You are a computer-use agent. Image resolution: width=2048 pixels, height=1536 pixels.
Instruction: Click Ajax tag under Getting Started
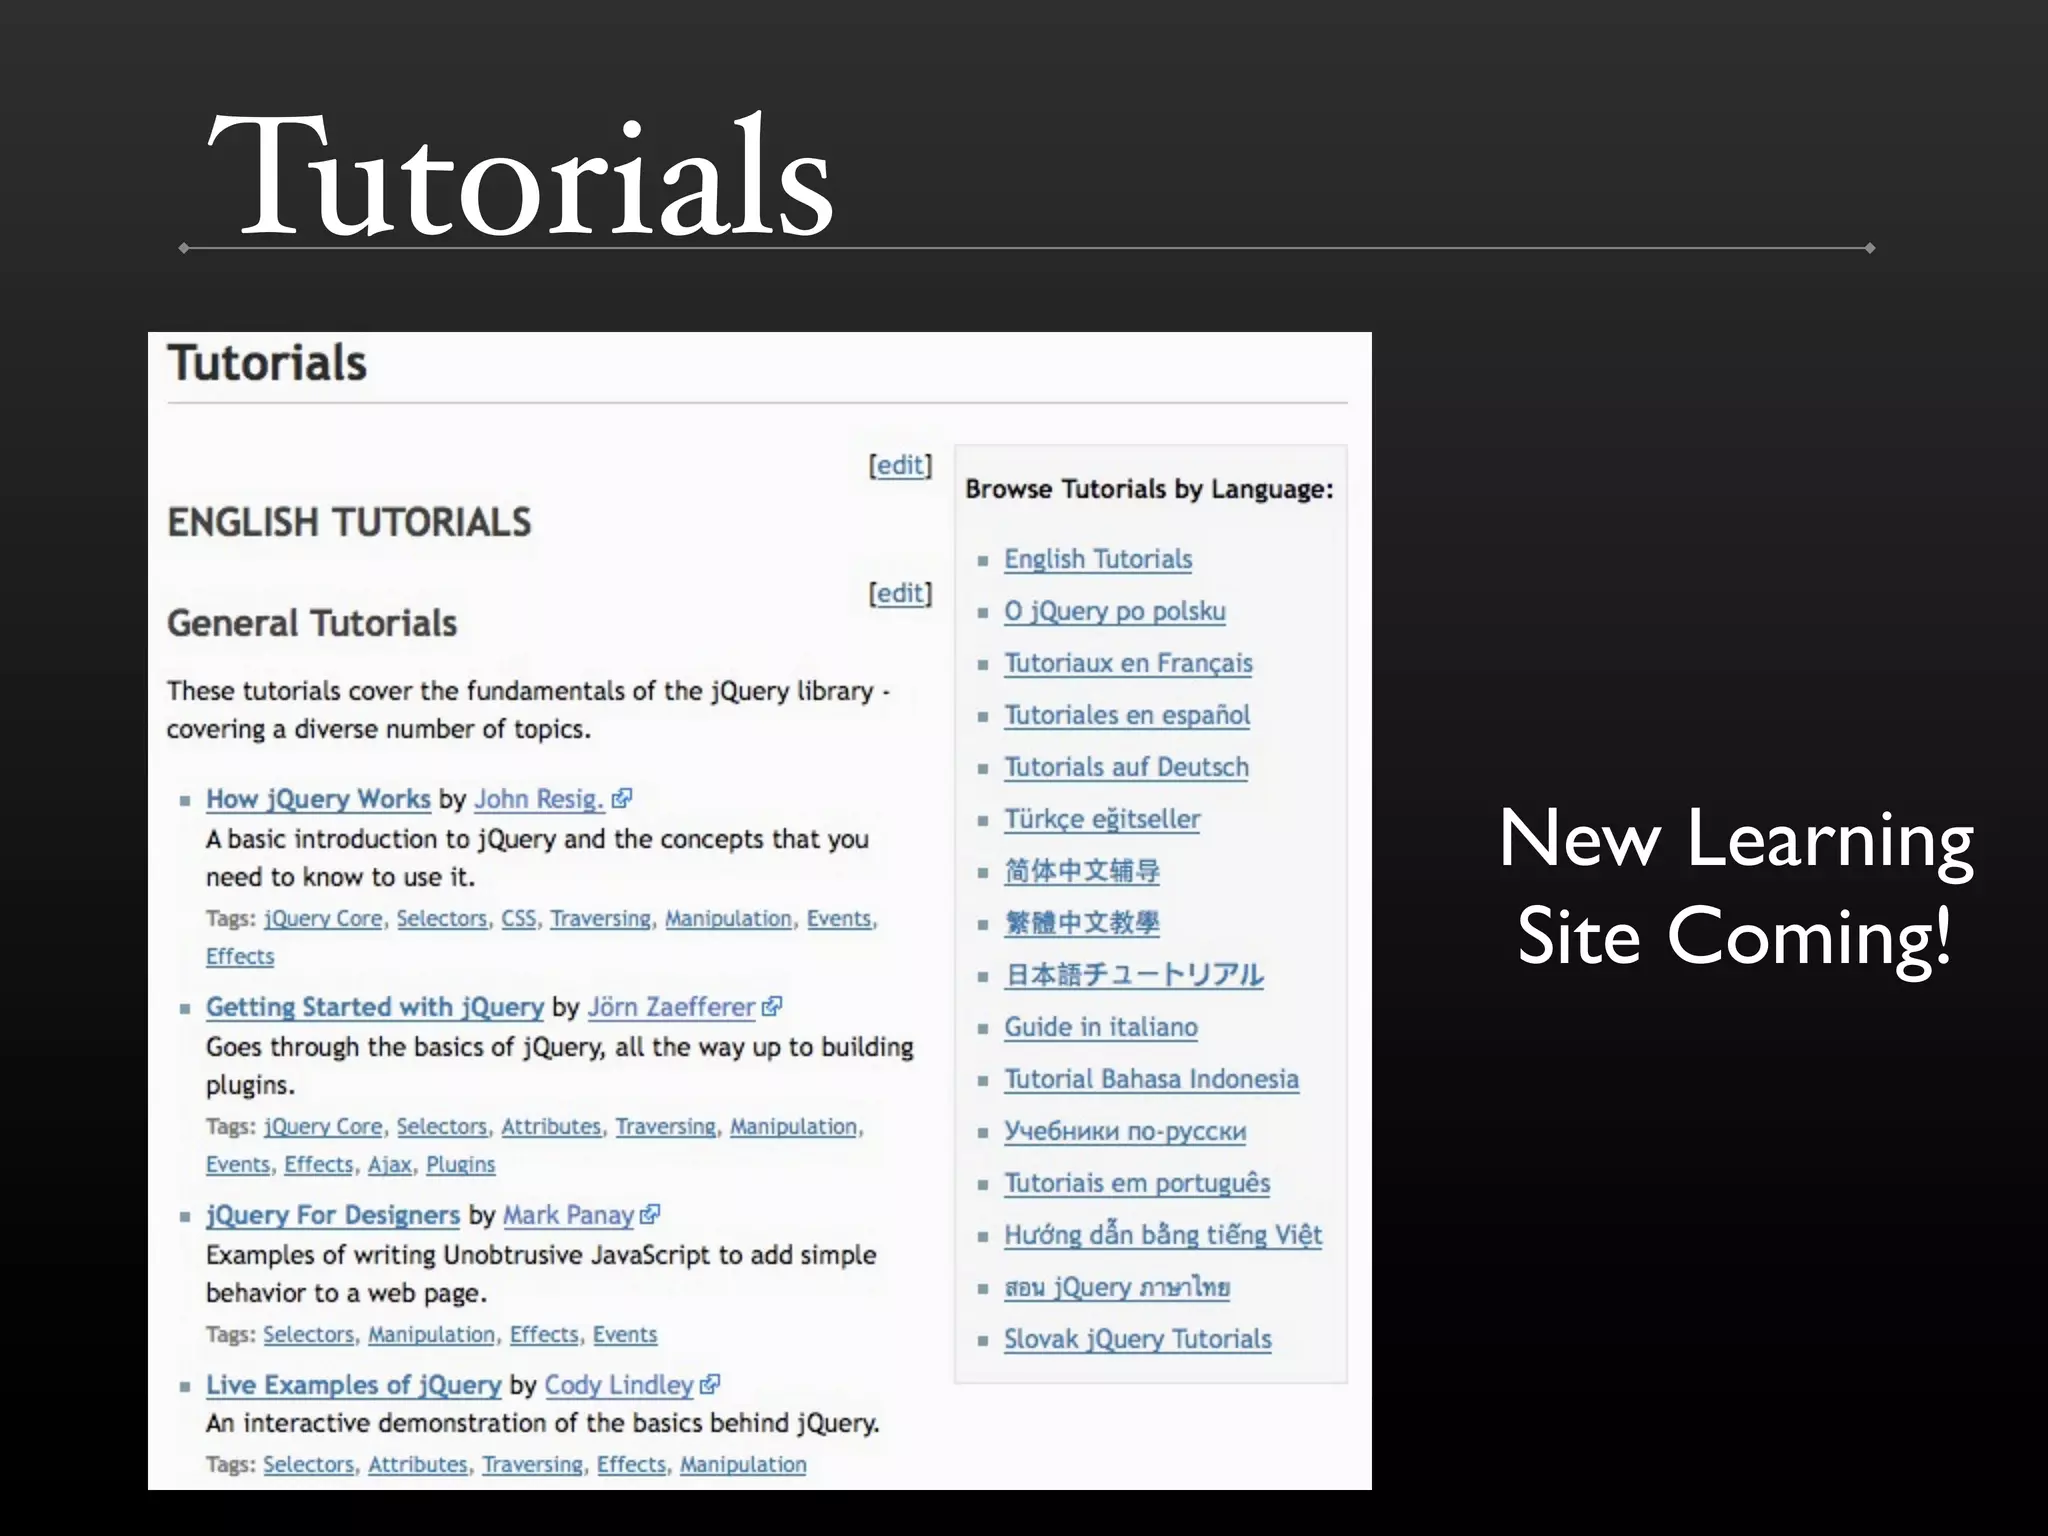click(389, 1164)
